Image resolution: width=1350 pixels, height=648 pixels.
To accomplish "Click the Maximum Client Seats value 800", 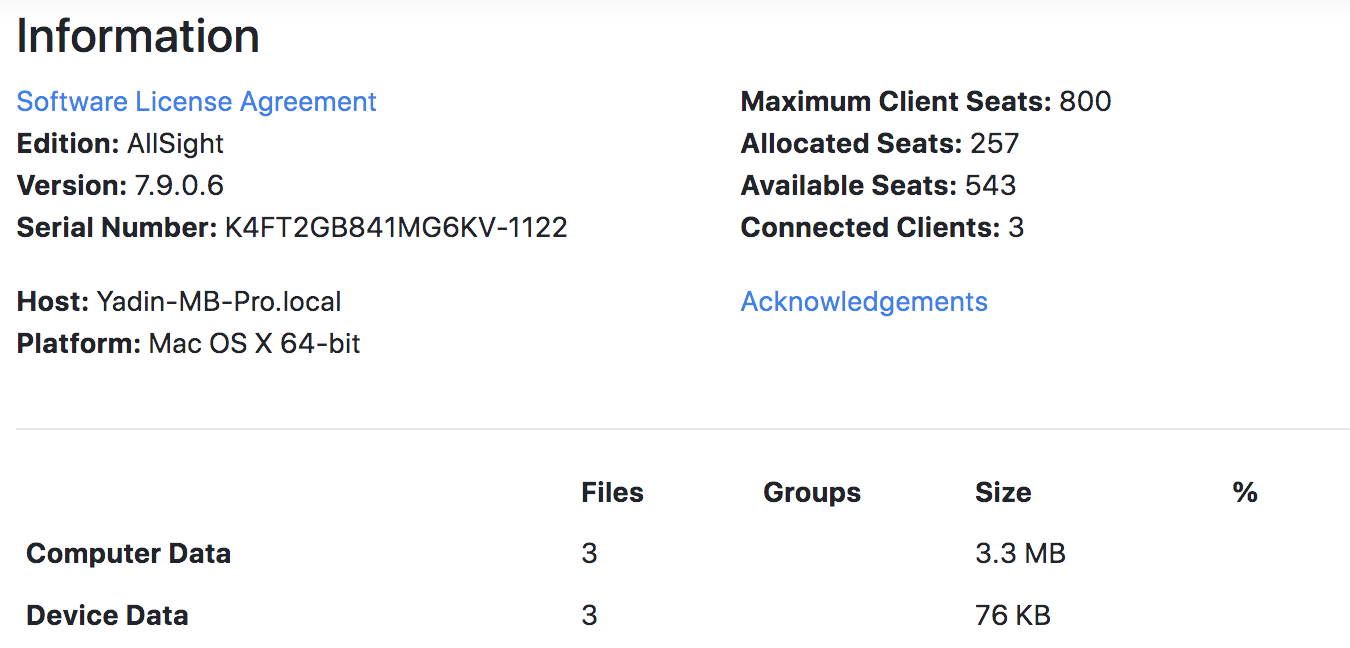I will click(x=1085, y=102).
